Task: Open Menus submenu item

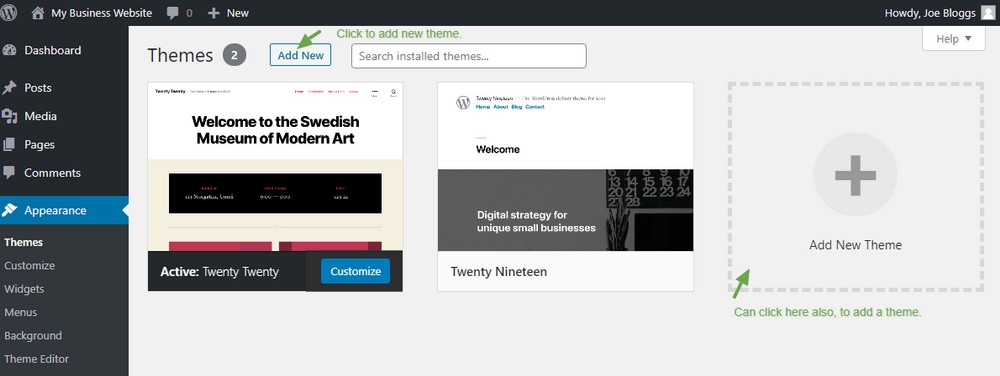Action: click(x=20, y=312)
